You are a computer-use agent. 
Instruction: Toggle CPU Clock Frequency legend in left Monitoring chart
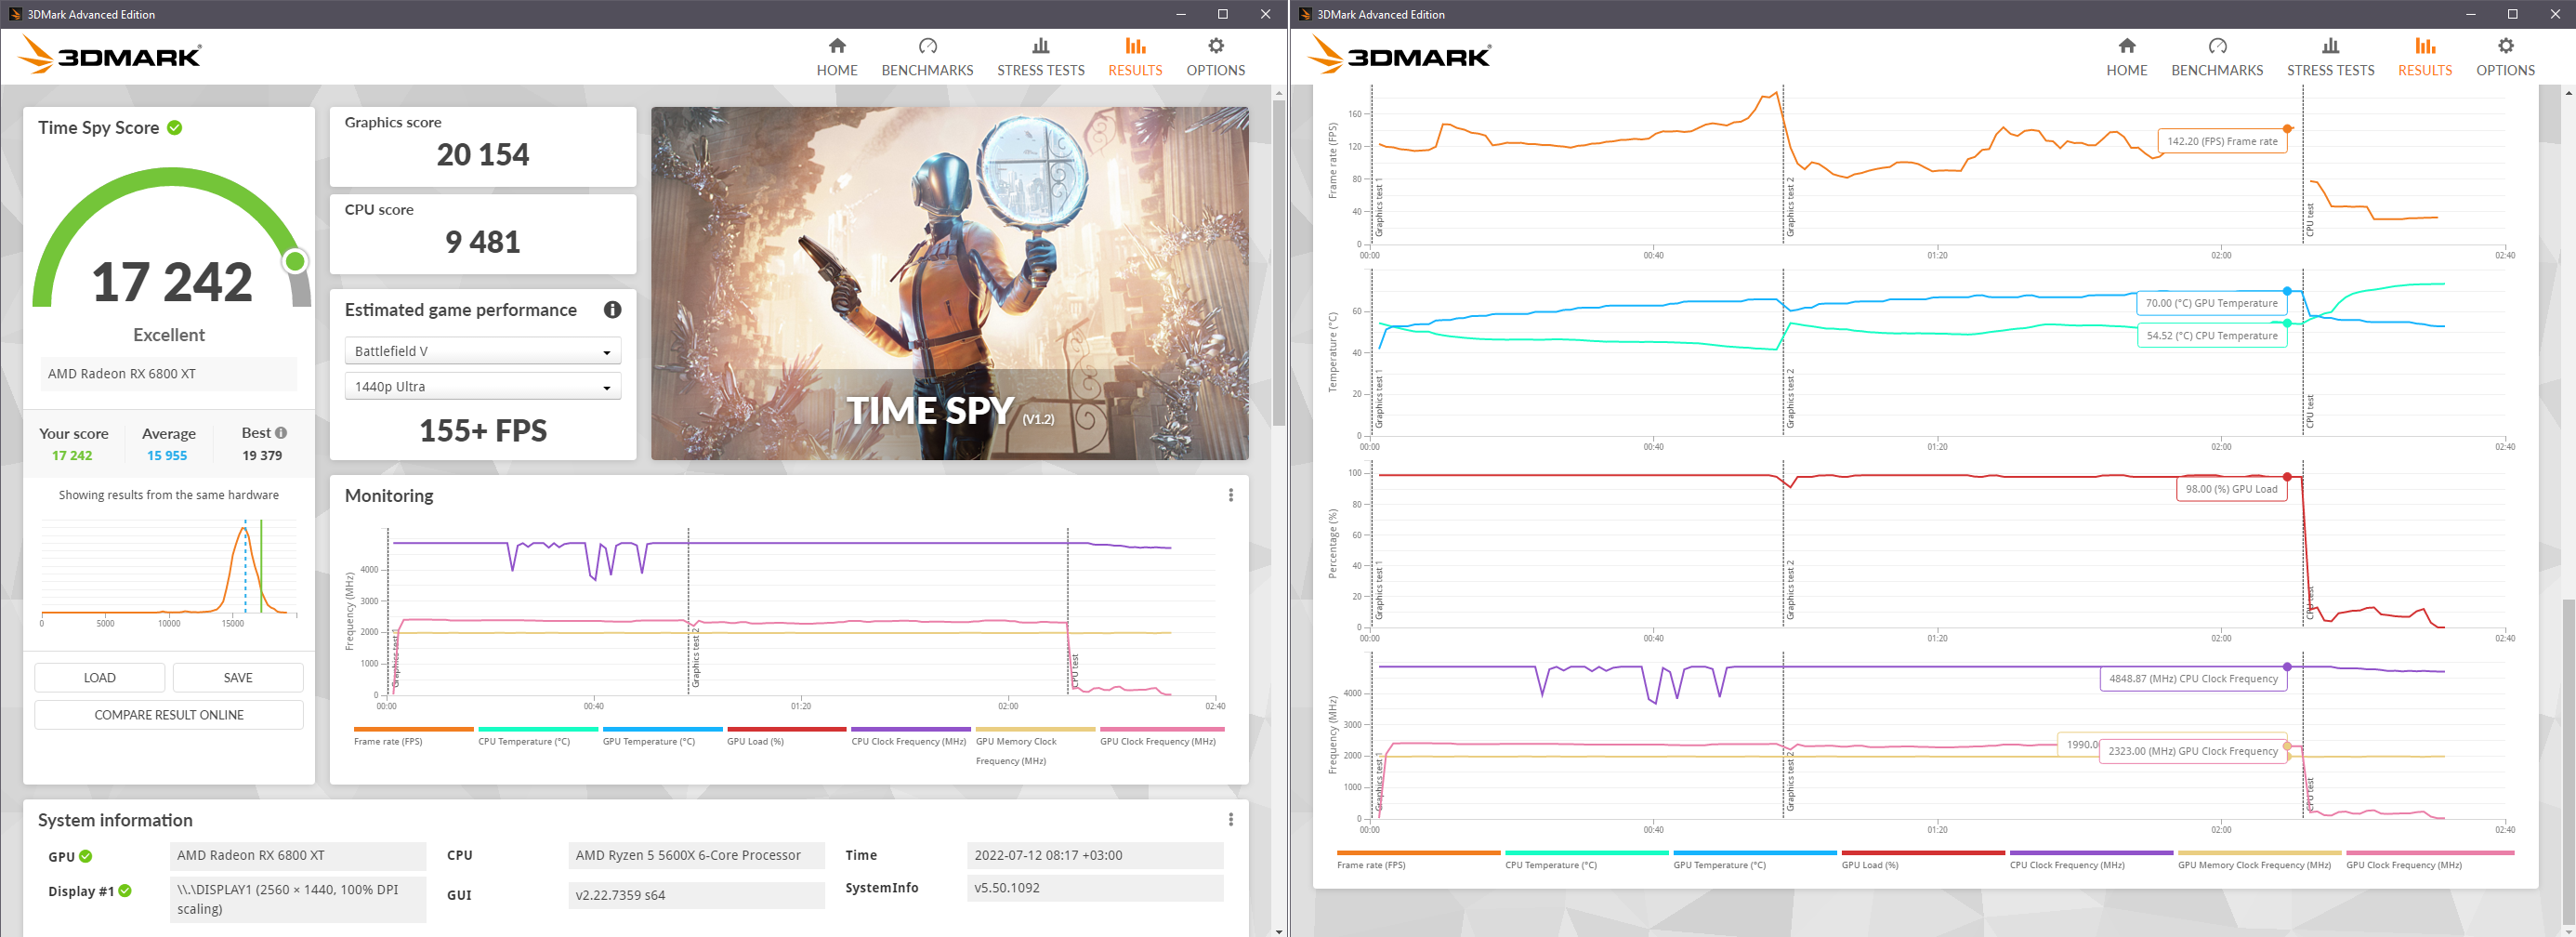click(911, 736)
